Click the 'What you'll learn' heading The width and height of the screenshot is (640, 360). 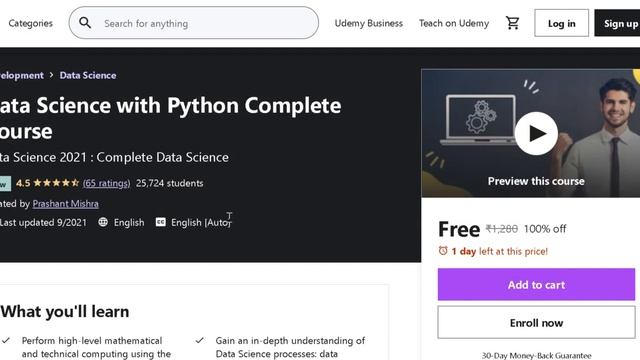pyautogui.click(x=65, y=312)
